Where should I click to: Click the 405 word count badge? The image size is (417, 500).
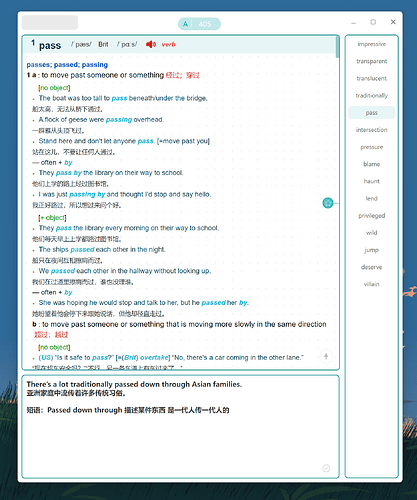[x=205, y=24]
